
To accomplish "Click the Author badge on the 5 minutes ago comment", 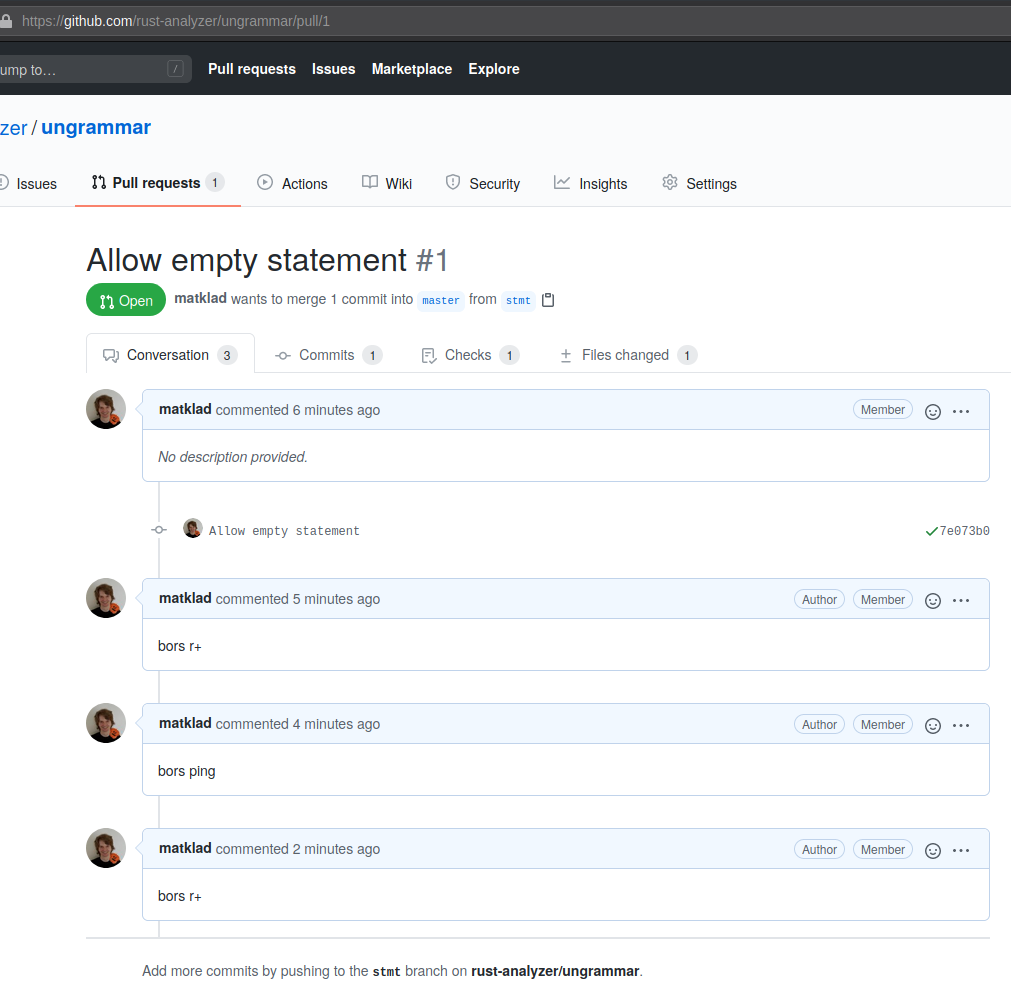I will click(x=819, y=600).
